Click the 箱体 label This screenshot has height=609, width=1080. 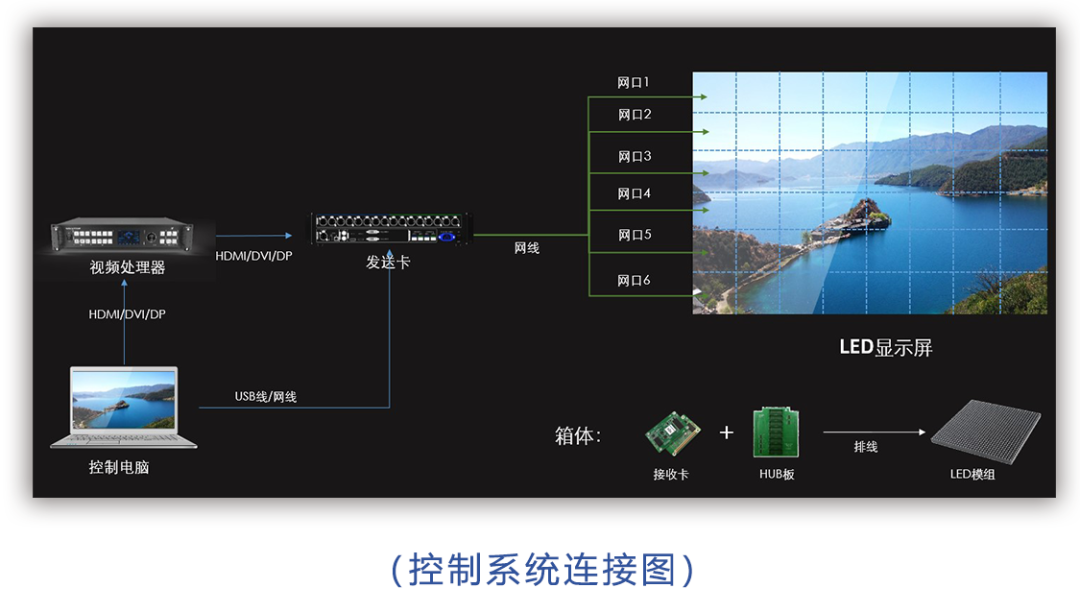point(578,436)
